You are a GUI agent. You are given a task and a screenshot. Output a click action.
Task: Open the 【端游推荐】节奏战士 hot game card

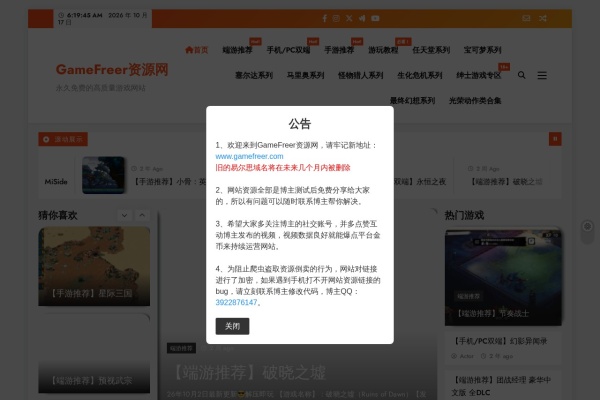[x=503, y=278]
